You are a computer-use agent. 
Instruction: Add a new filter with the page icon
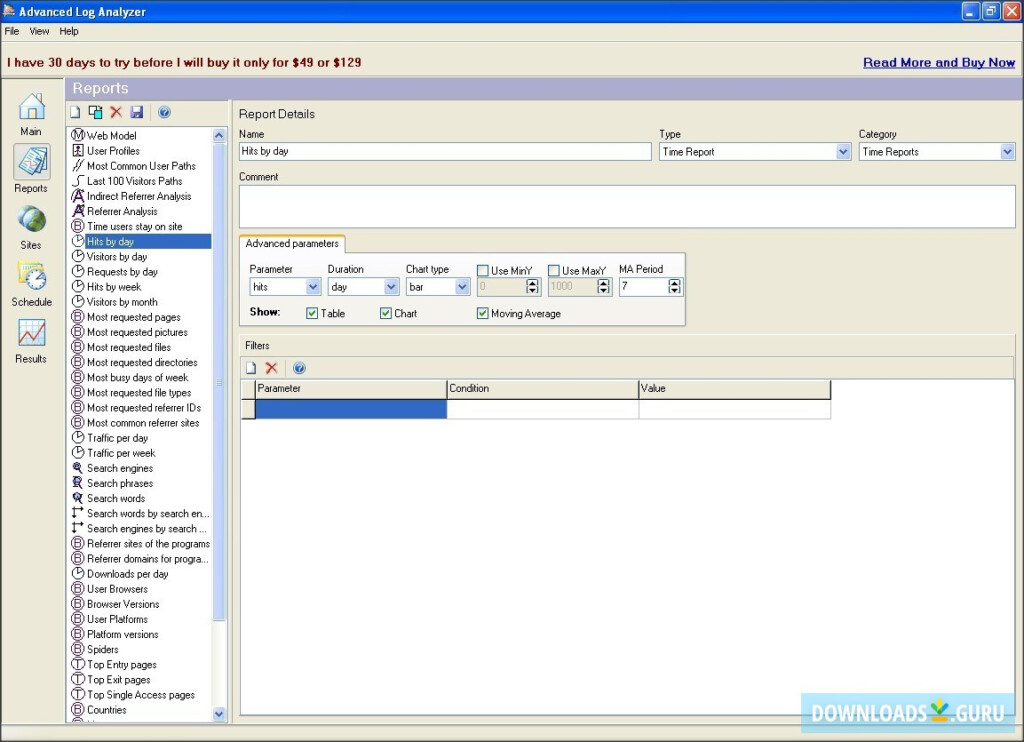pos(251,368)
